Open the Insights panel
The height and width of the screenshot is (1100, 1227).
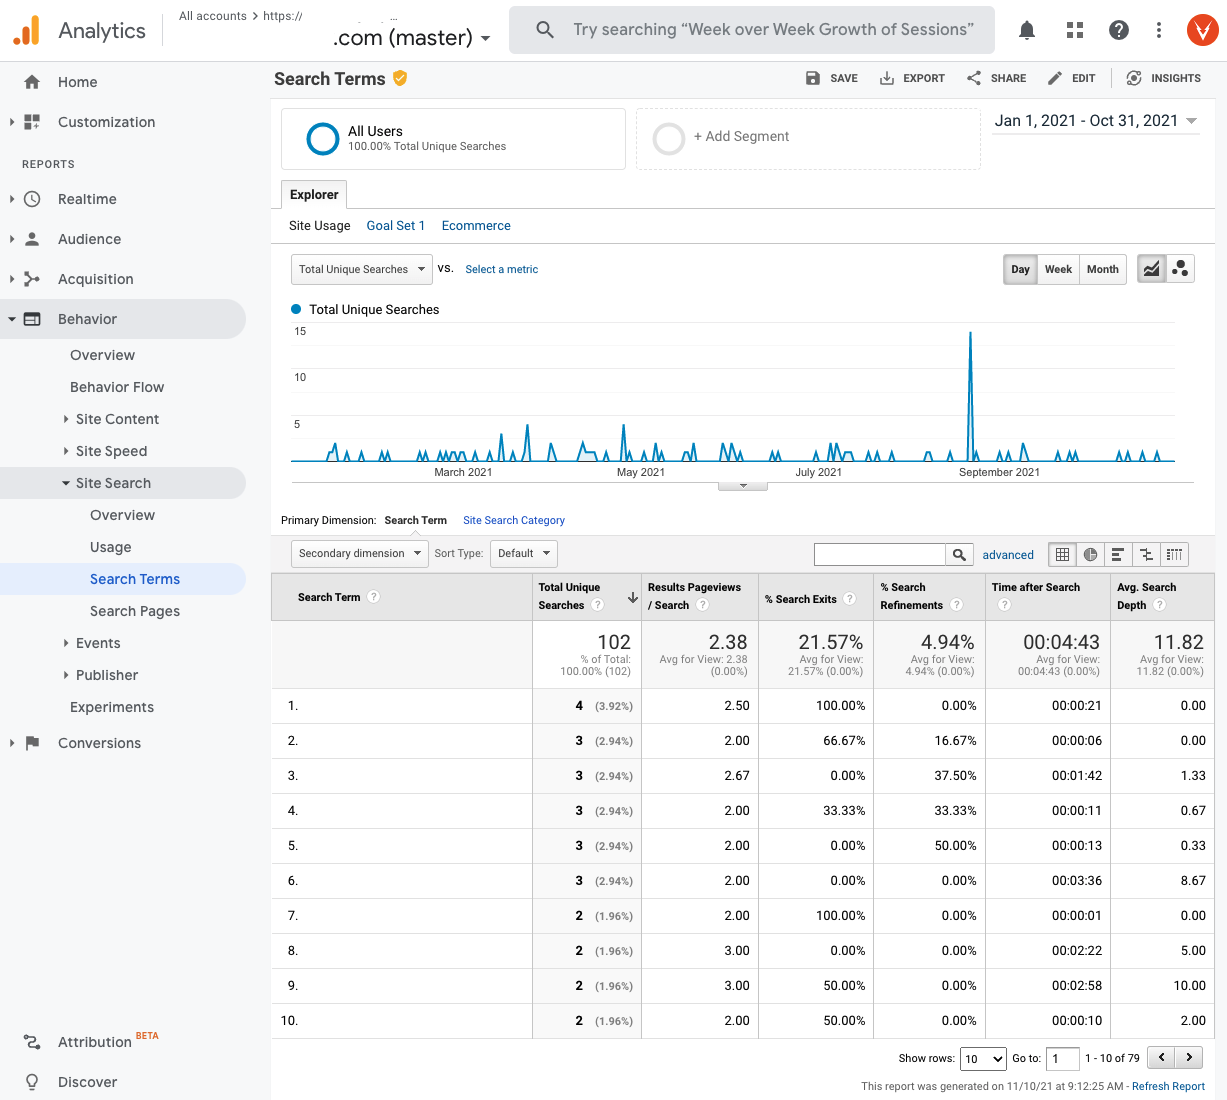pyautogui.click(x=1163, y=78)
